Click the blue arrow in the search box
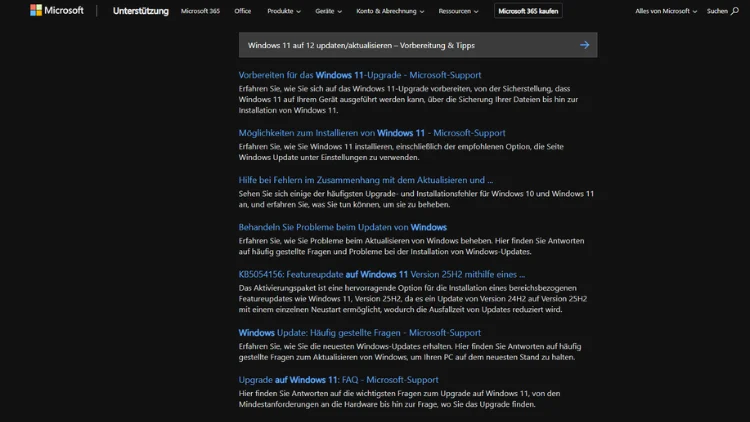The image size is (750, 422). pos(585,45)
